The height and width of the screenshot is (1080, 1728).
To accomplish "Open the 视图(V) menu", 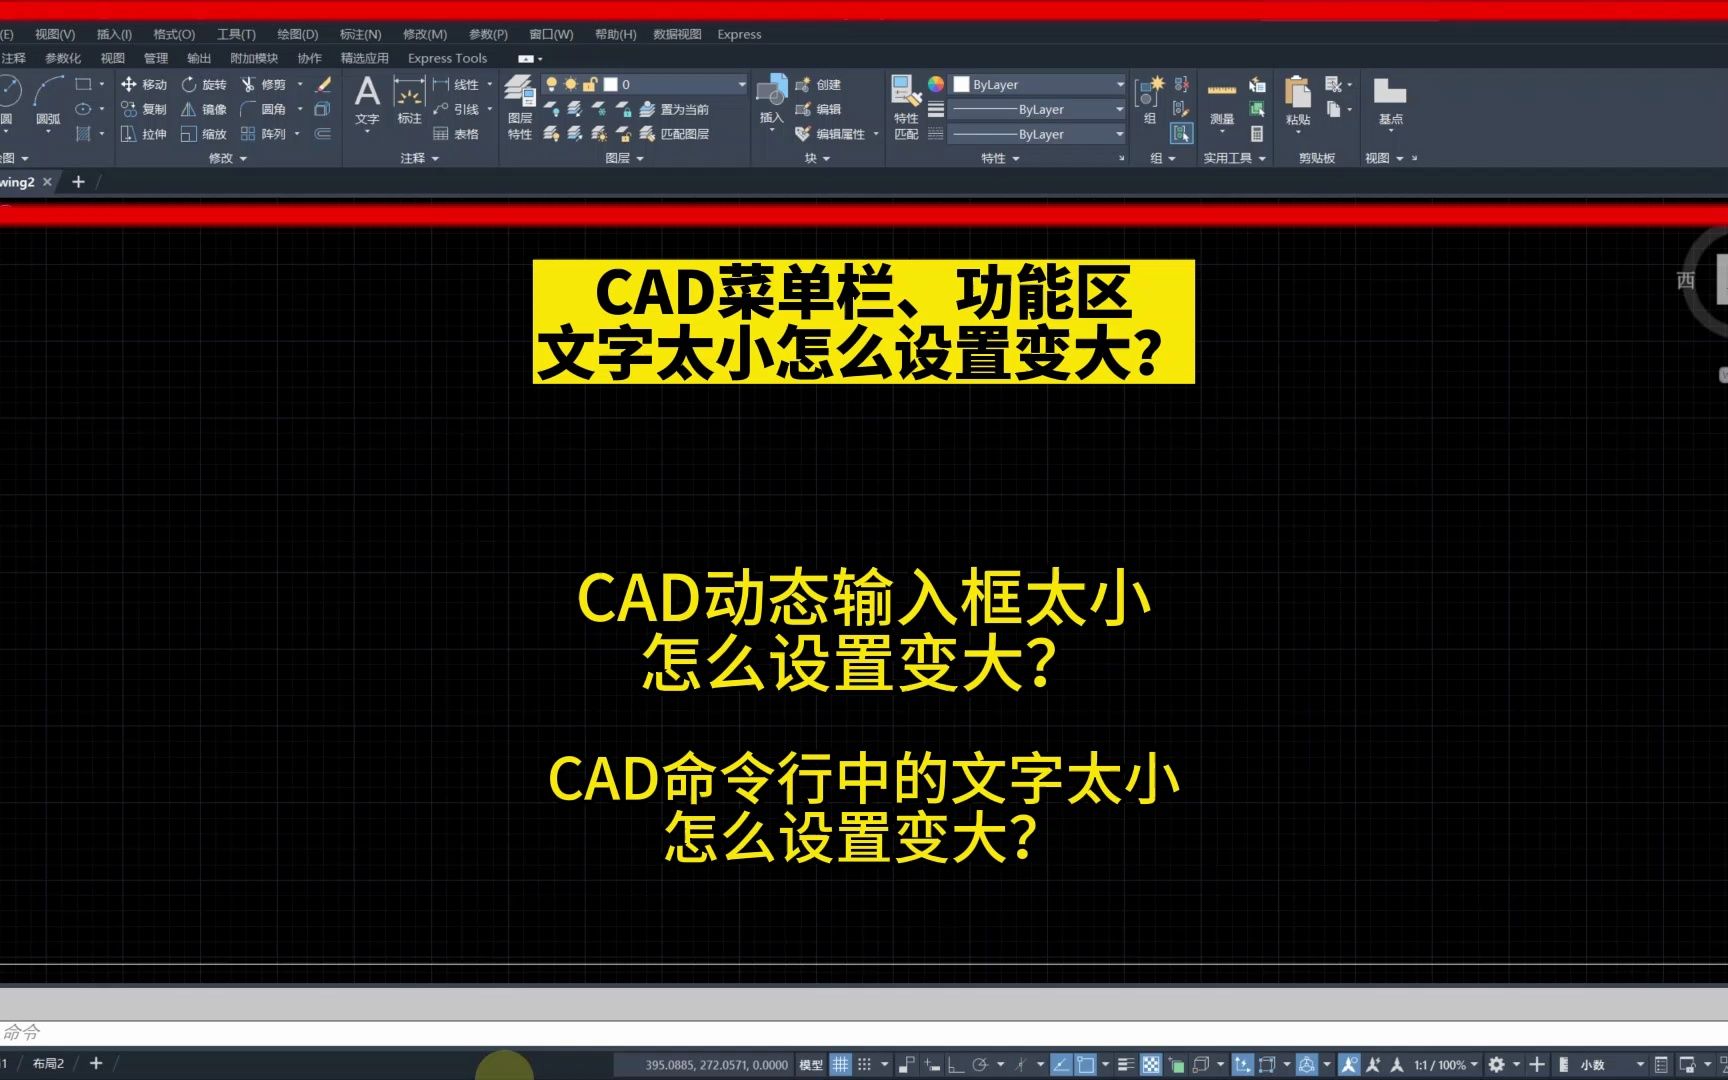I will (55, 34).
